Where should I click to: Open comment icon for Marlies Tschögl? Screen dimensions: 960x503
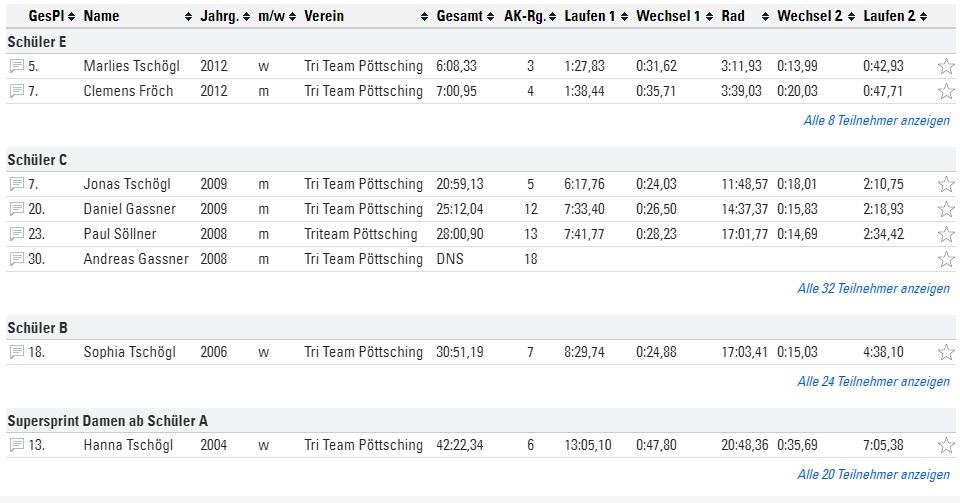[x=17, y=66]
